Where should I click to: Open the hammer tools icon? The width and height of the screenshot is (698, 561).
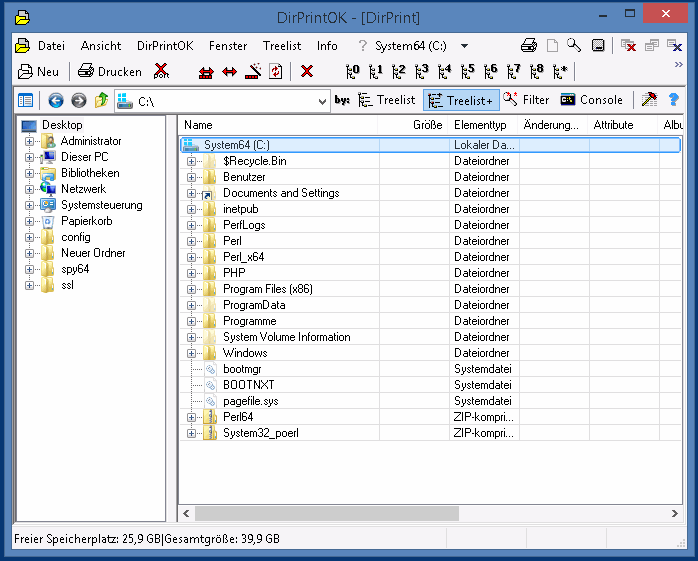tap(649, 100)
